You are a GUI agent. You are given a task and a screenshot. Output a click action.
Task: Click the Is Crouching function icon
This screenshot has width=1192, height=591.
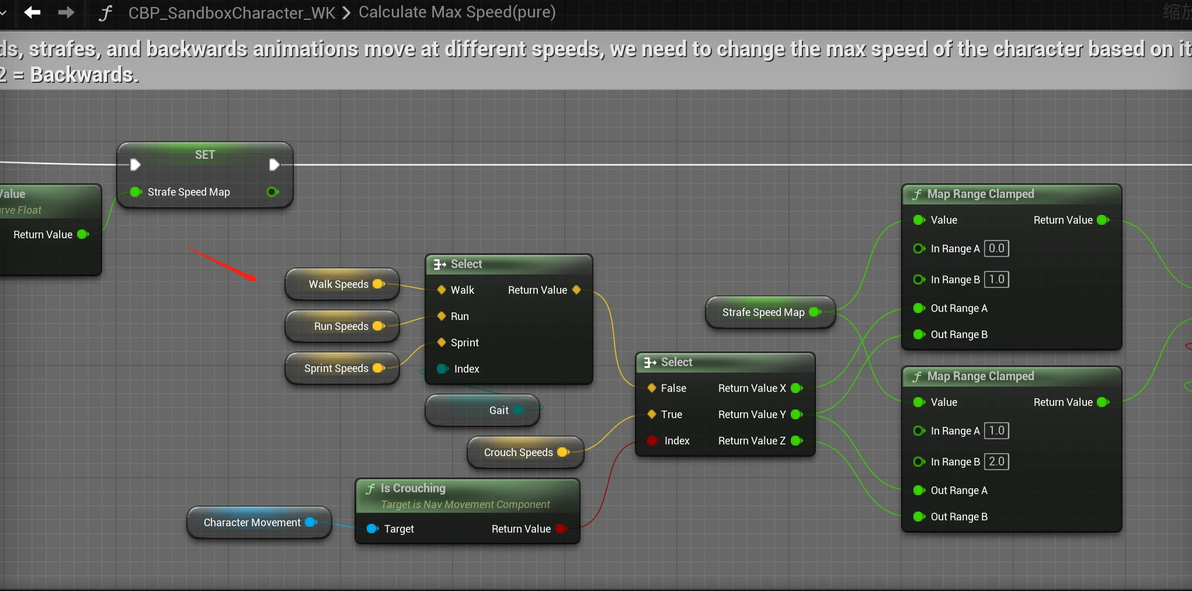pos(369,488)
